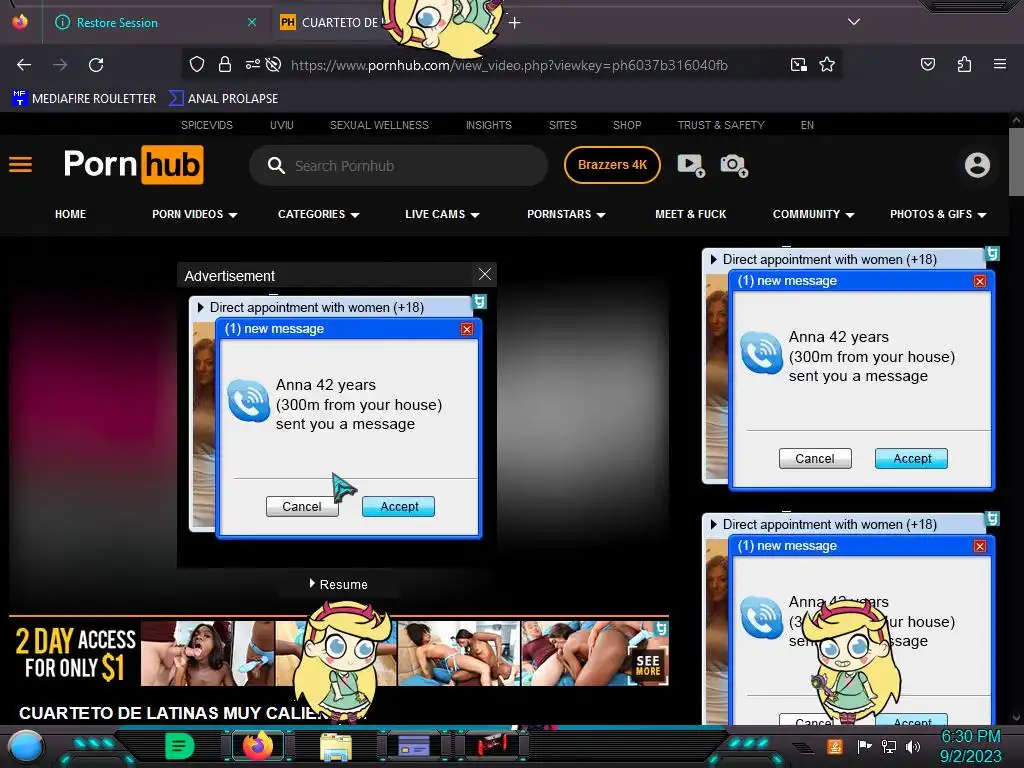Click the search magnifier icon

point(276,165)
